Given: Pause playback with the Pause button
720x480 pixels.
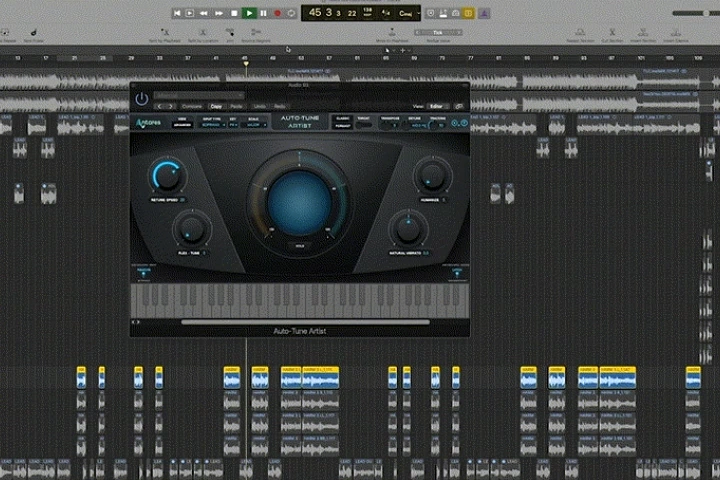Looking at the screenshot, I should pos(264,13).
